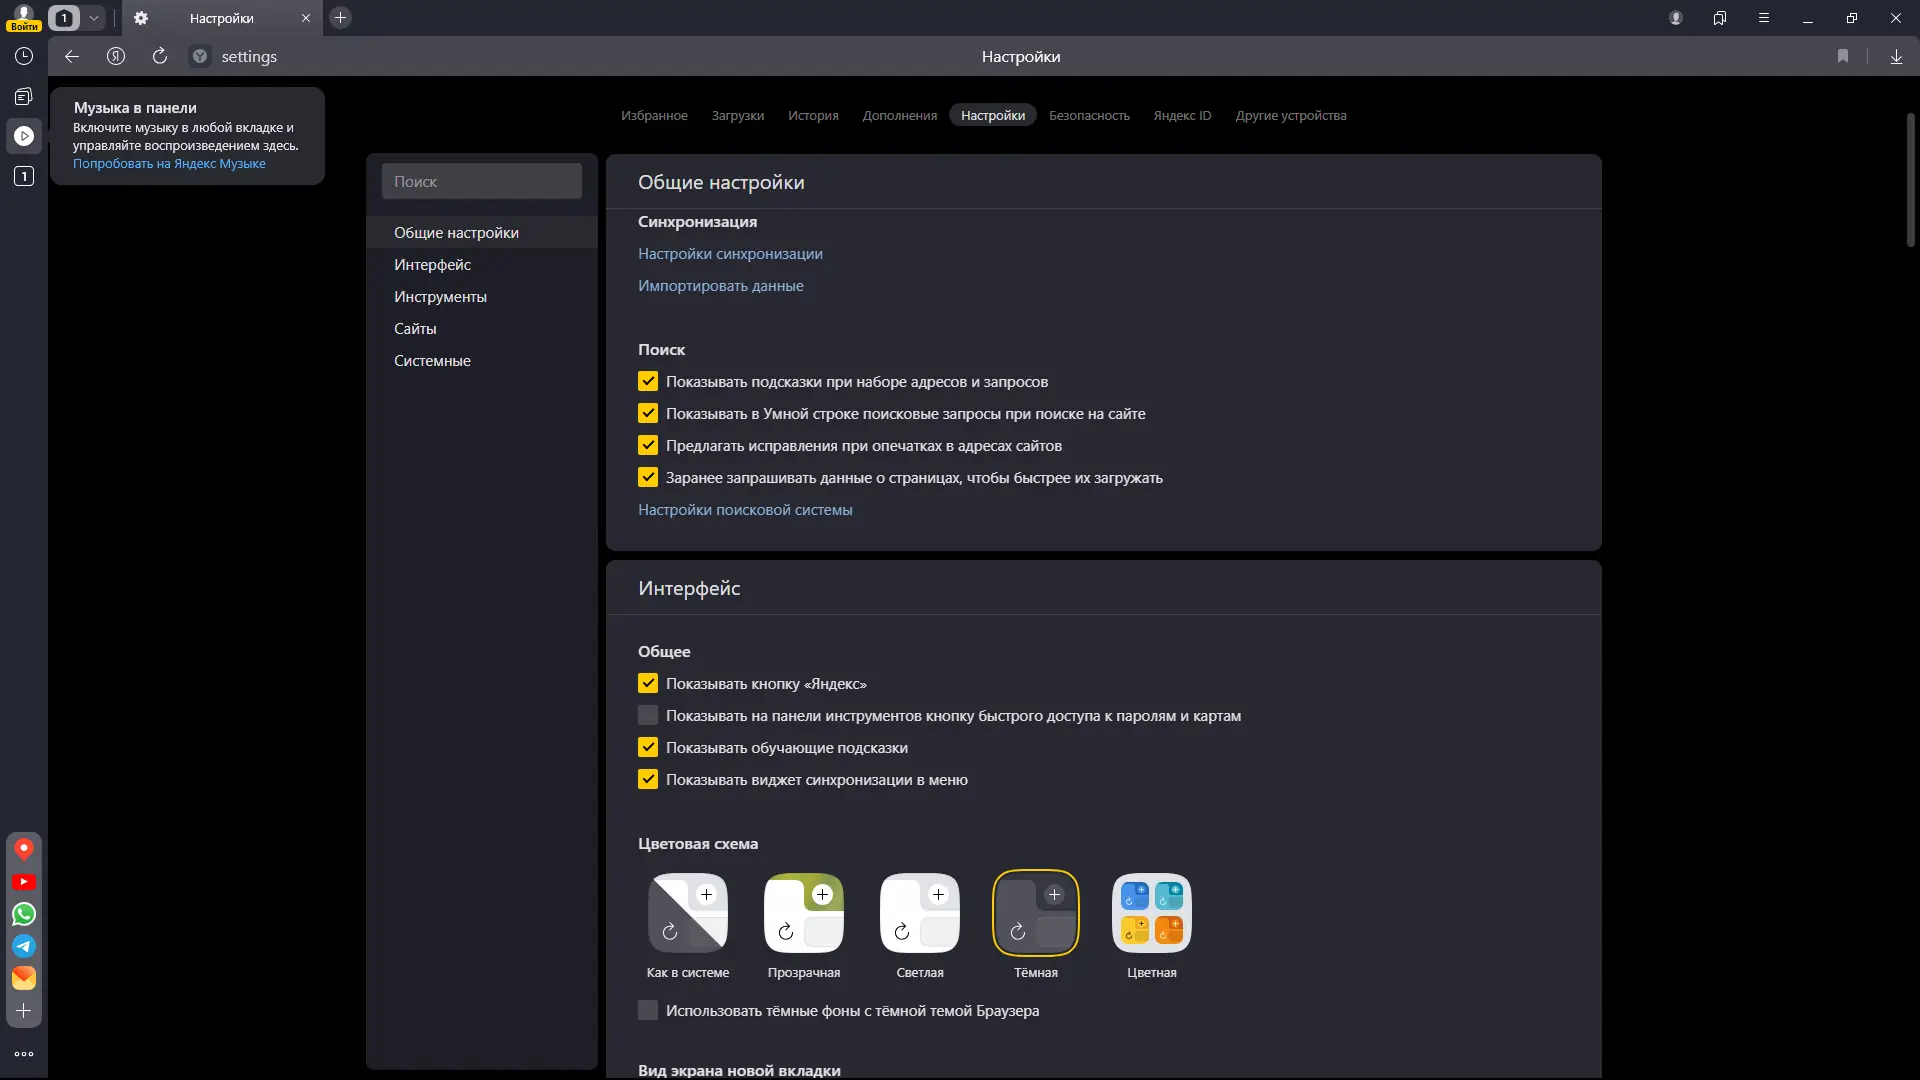Image resolution: width=1920 pixels, height=1080 pixels.
Task: Open the Дополнения tab
Action: pyautogui.click(x=900, y=116)
